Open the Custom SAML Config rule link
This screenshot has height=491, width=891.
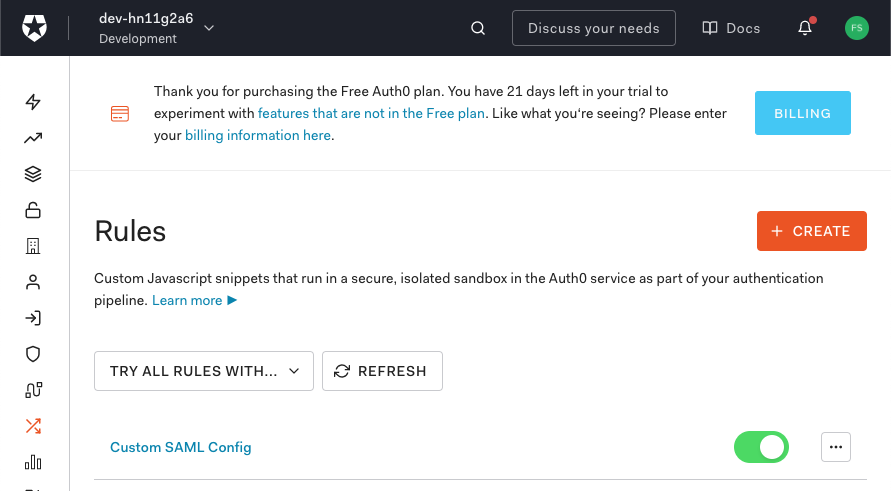(x=180, y=447)
